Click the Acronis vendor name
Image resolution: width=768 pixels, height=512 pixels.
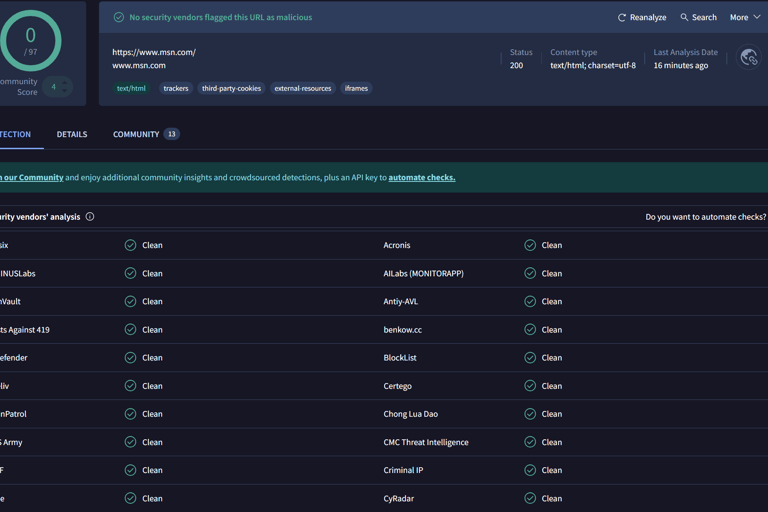[397, 245]
